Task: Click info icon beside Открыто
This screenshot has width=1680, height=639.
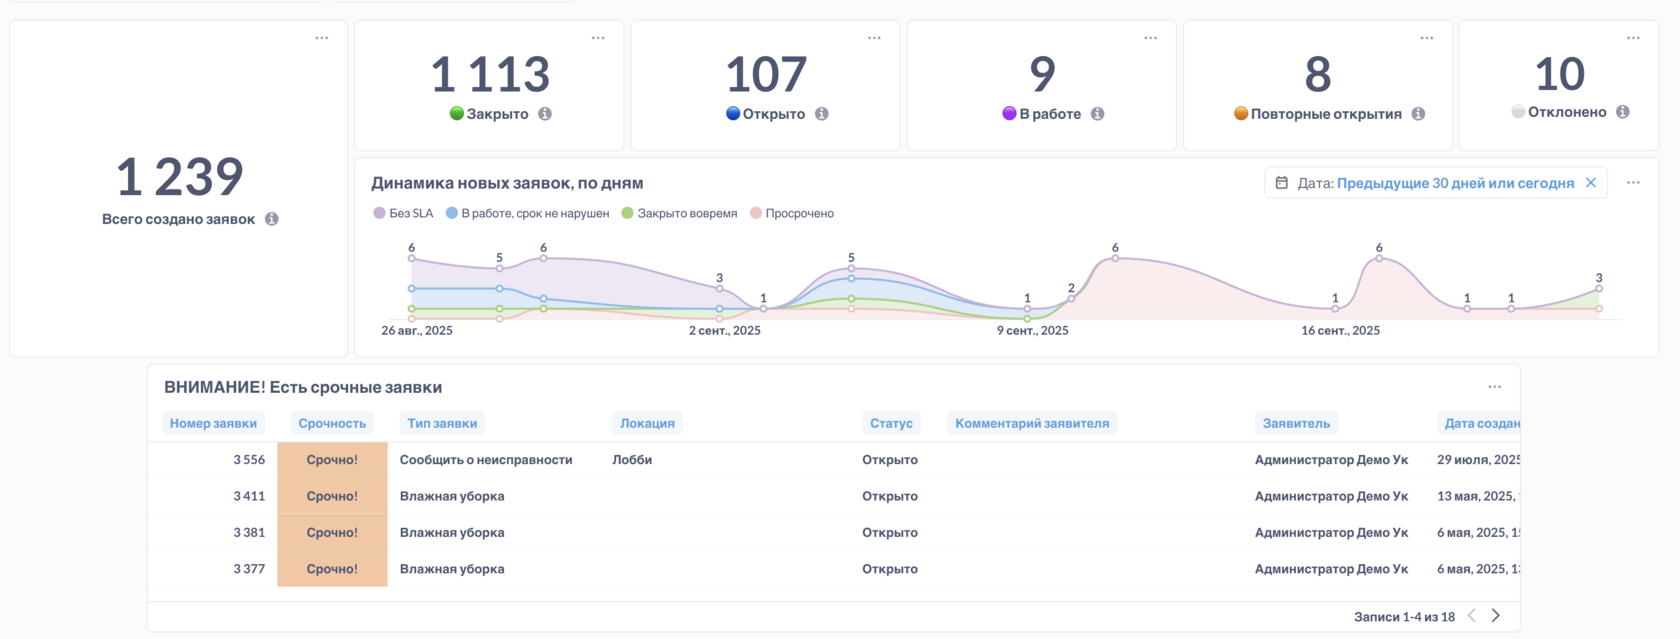Action: point(821,114)
